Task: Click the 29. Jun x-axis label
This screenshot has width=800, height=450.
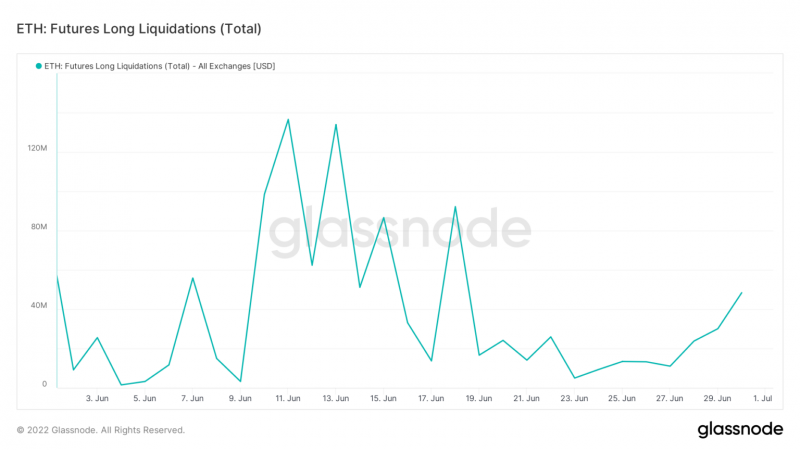Action: 717,398
